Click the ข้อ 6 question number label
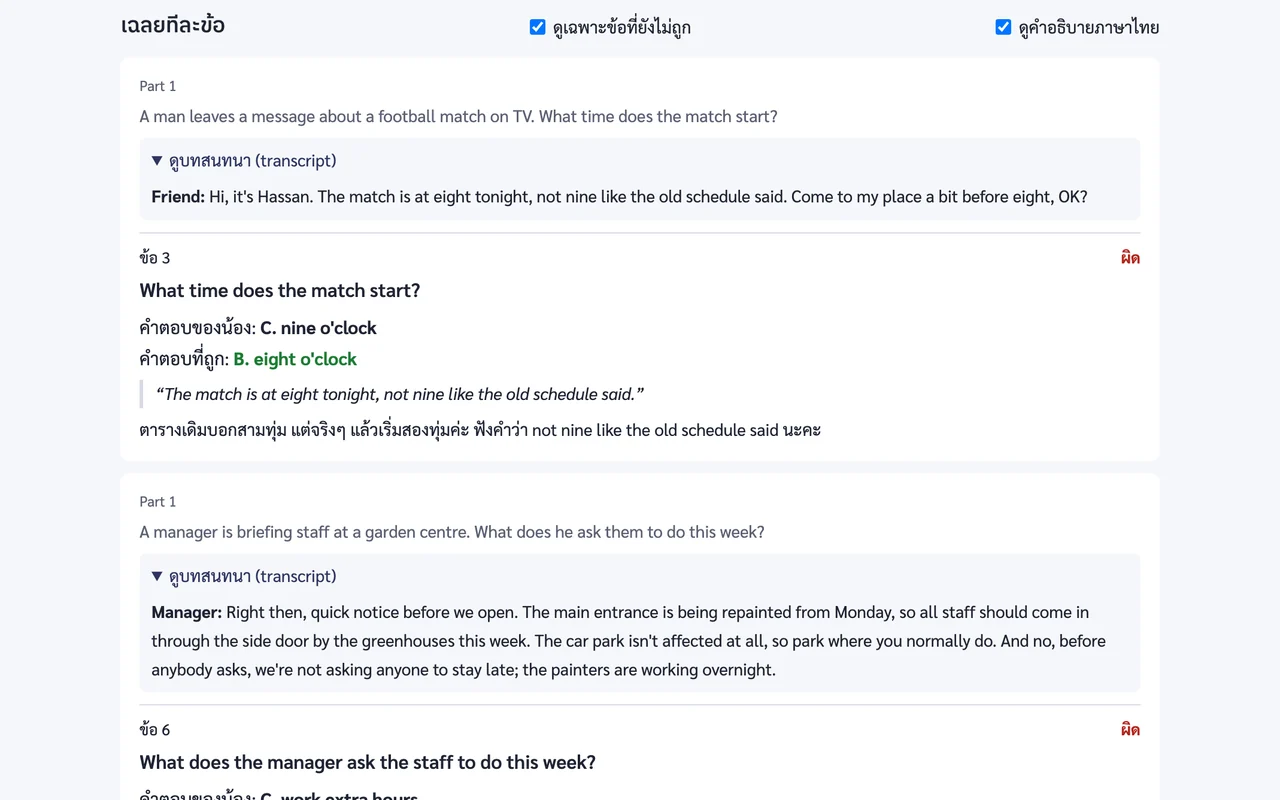The width and height of the screenshot is (1280, 800). [x=155, y=730]
